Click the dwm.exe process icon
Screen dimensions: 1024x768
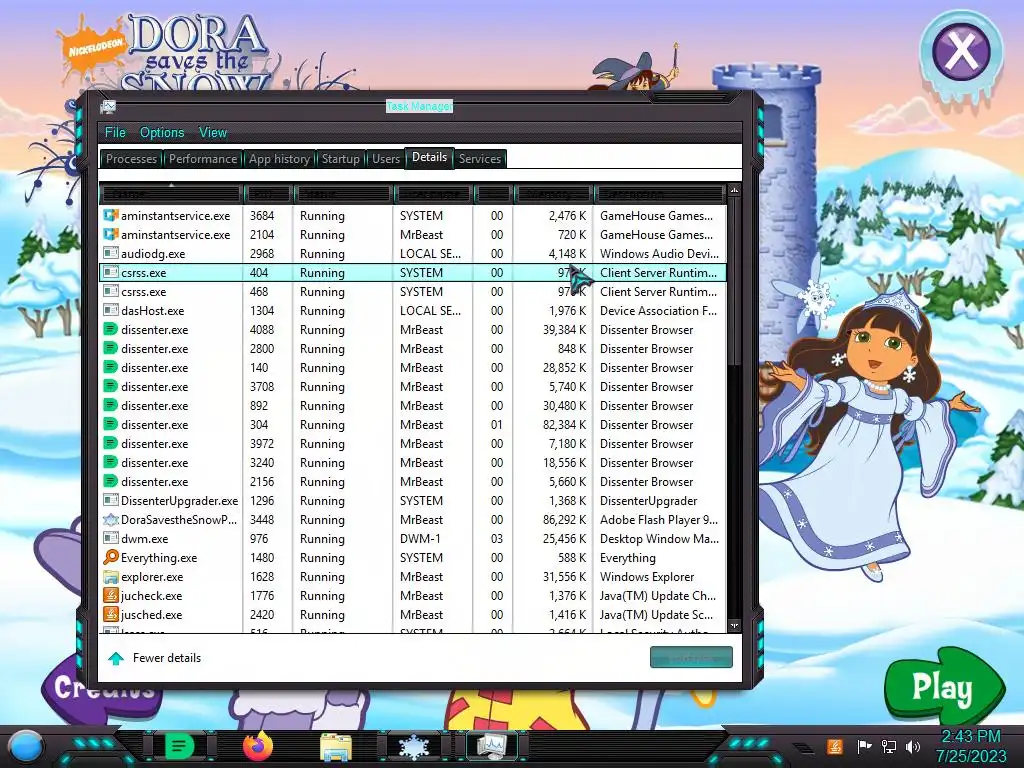[111, 538]
